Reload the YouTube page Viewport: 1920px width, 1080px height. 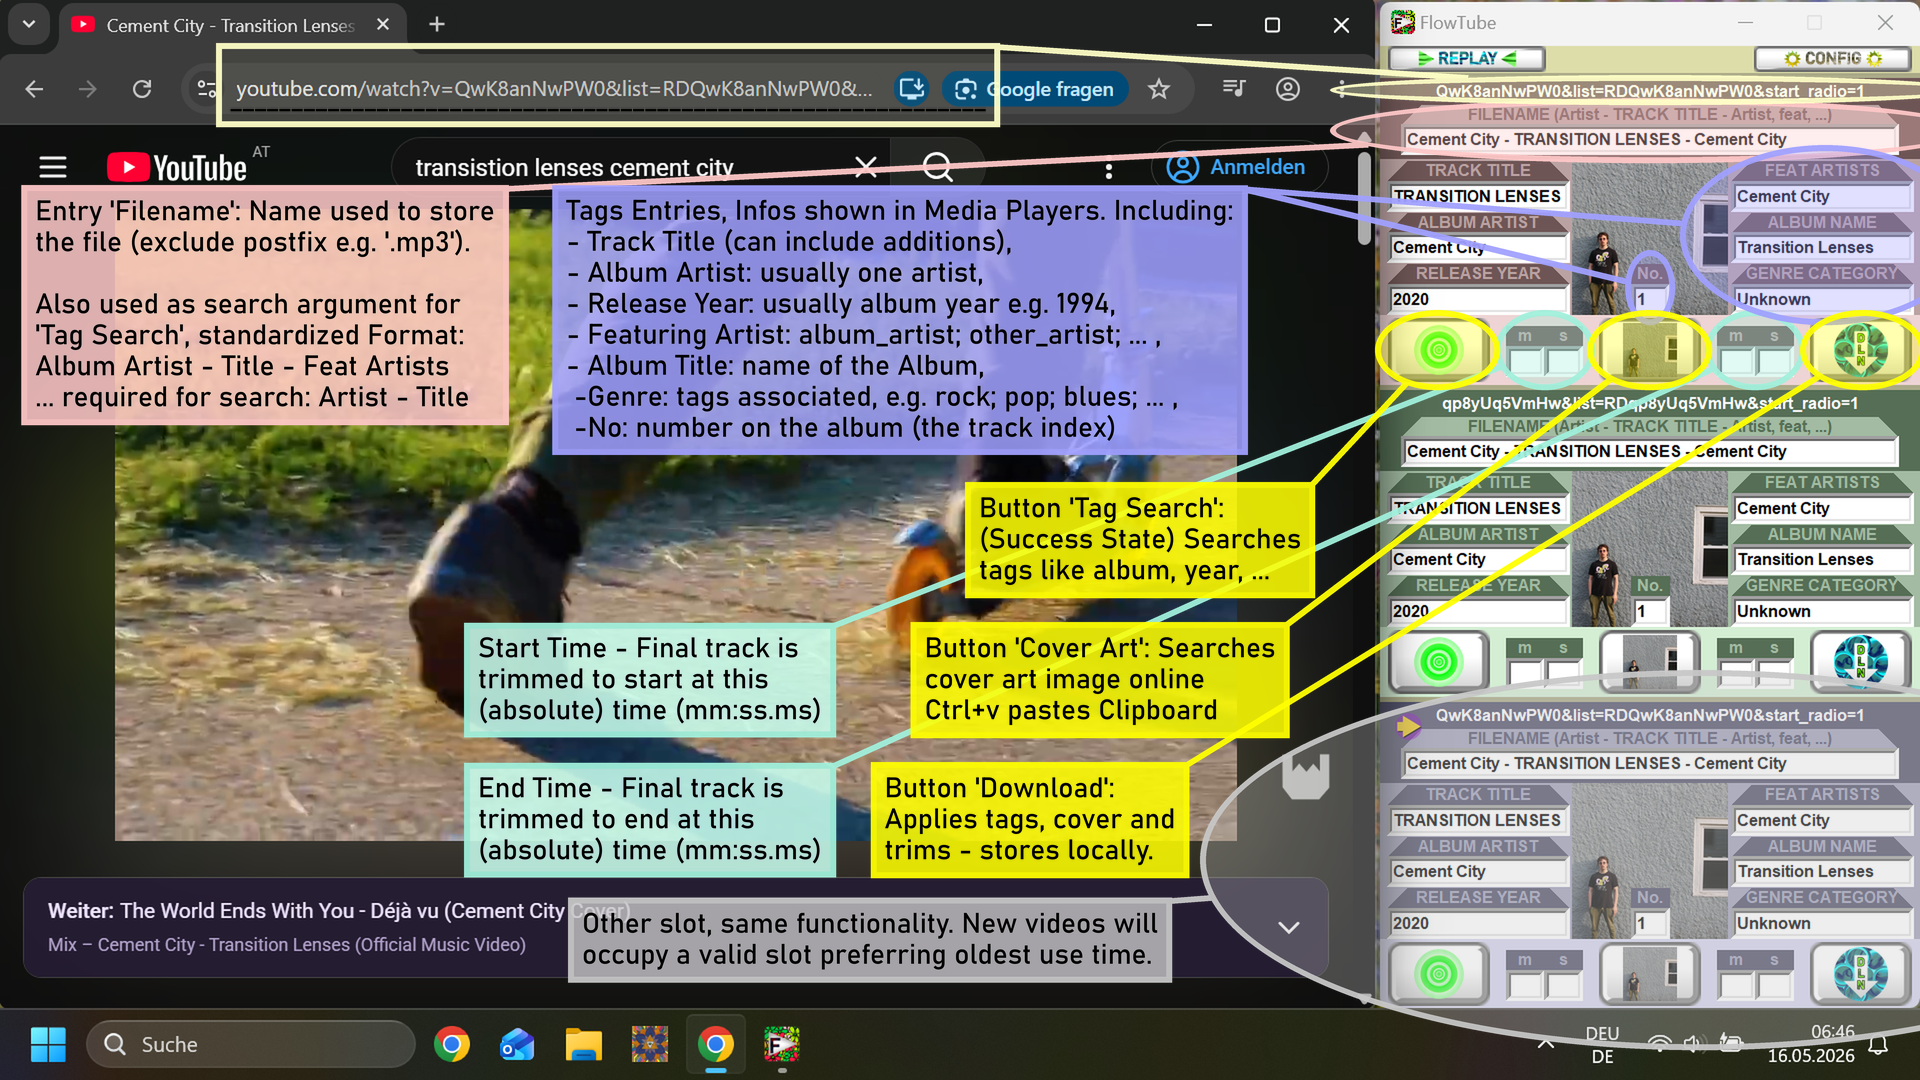142,89
